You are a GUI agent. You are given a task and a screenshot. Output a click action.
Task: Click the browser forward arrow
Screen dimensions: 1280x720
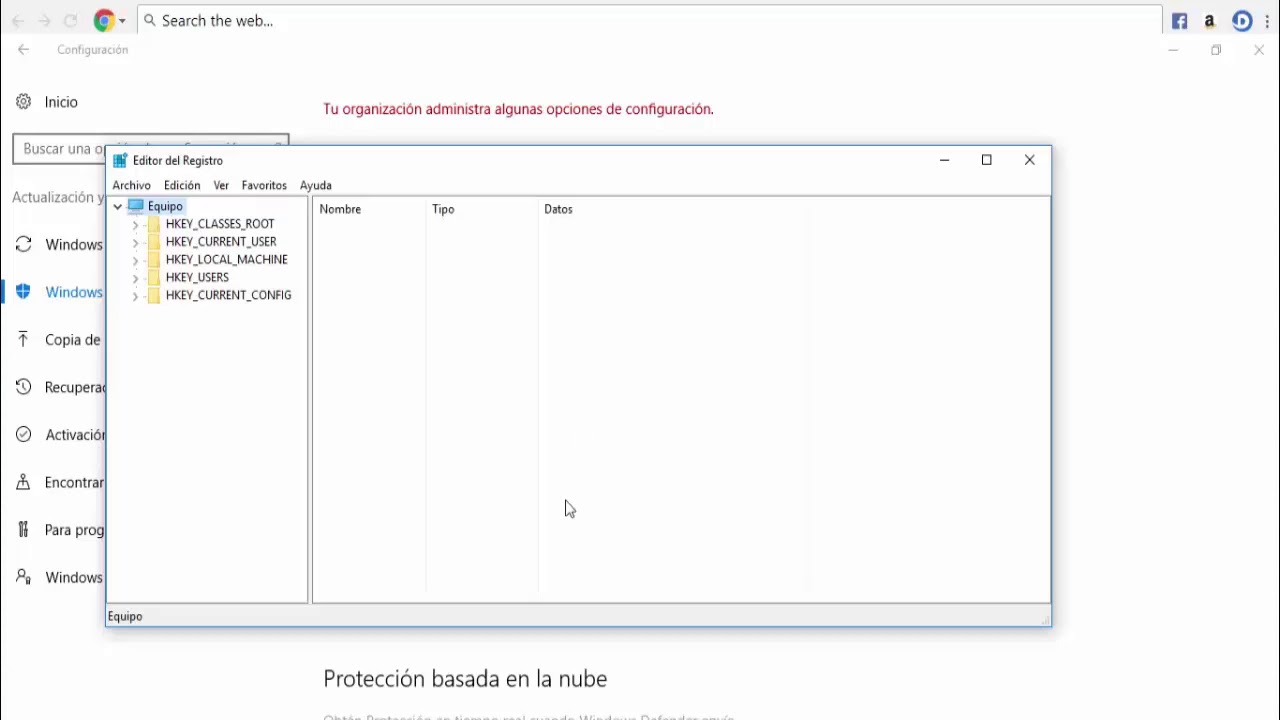(44, 20)
